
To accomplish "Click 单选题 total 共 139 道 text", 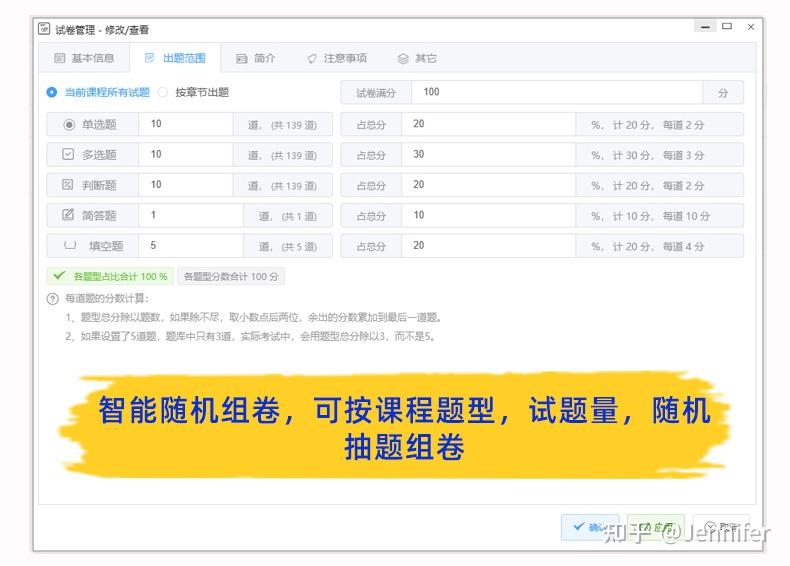I will [x=294, y=125].
